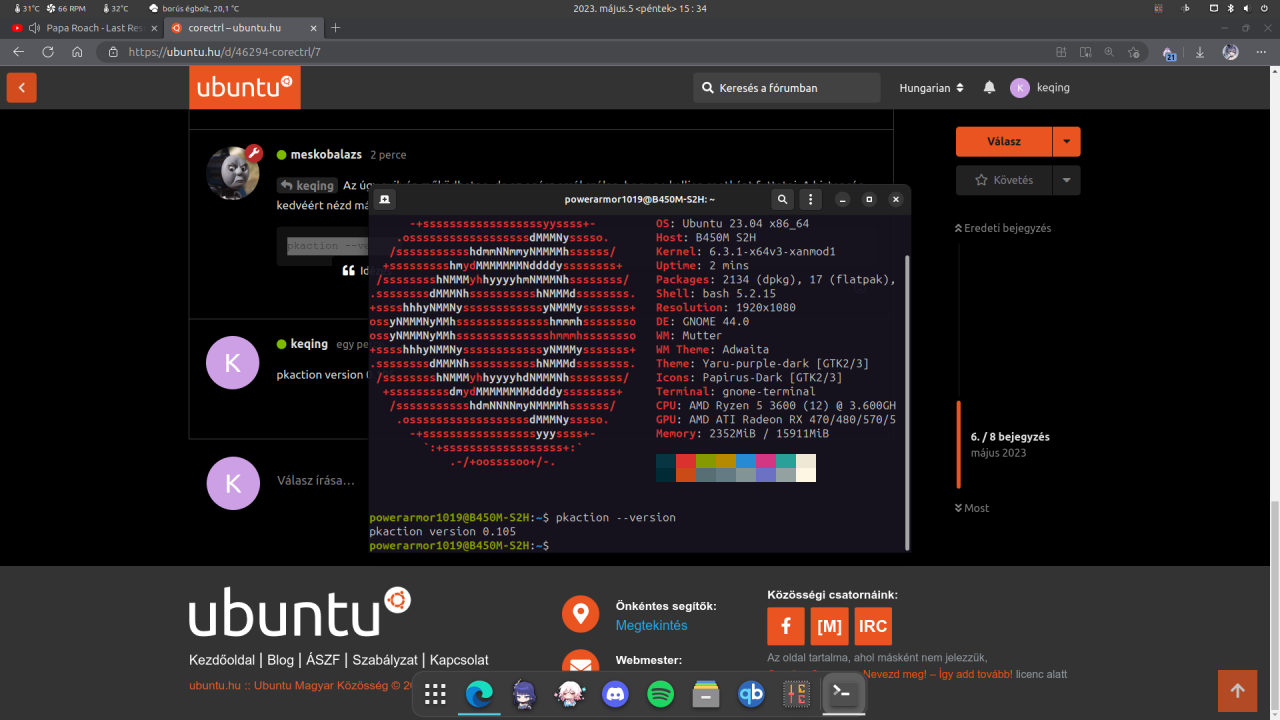The width and height of the screenshot is (1280, 720).
Task: Open the Facebook community channel icon
Action: pyautogui.click(x=786, y=626)
